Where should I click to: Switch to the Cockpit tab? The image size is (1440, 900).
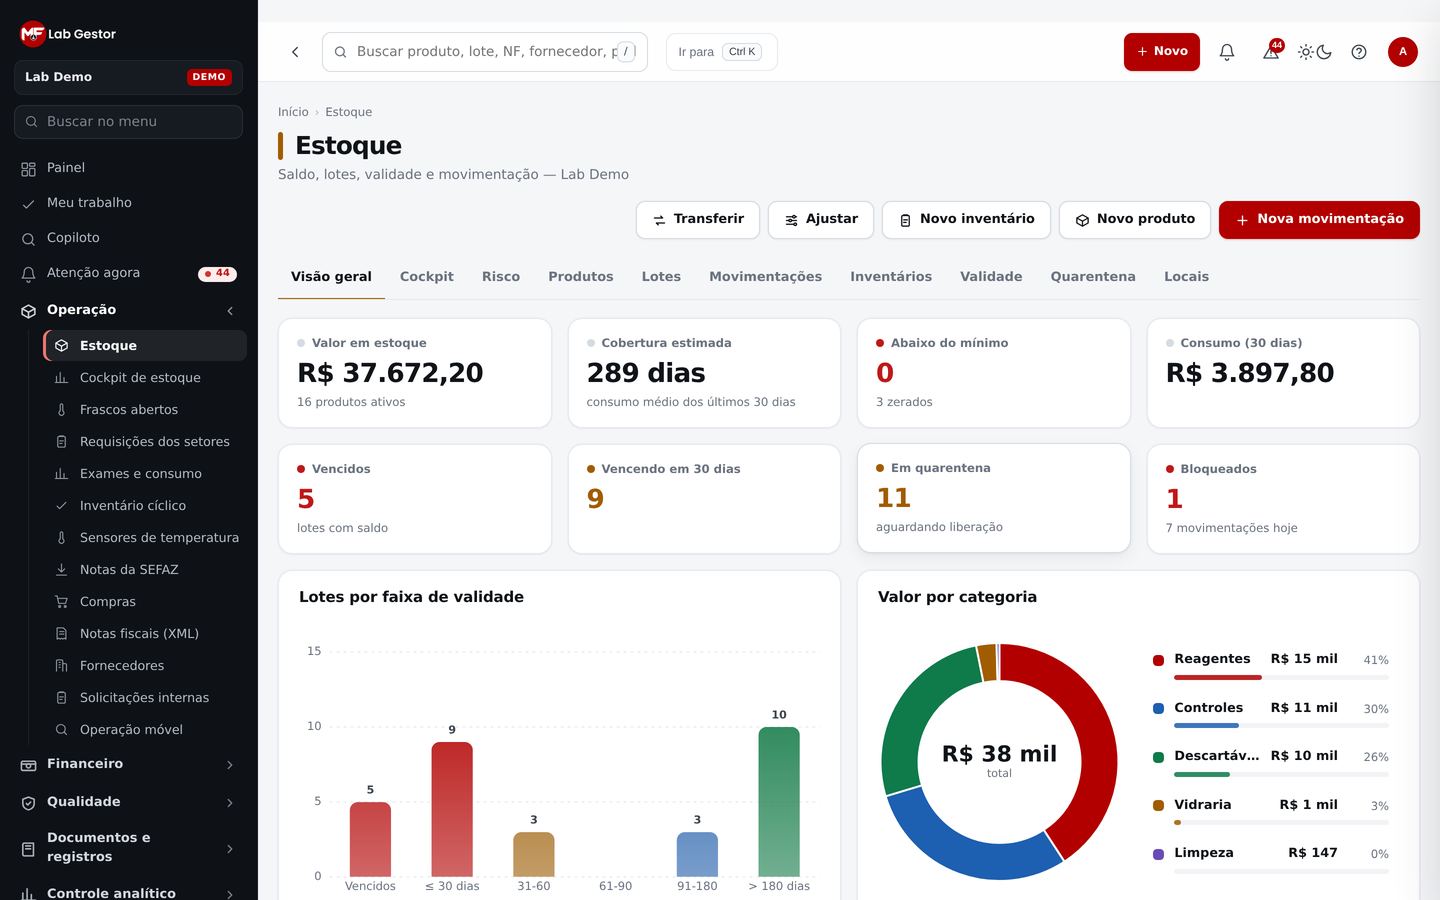coord(427,277)
